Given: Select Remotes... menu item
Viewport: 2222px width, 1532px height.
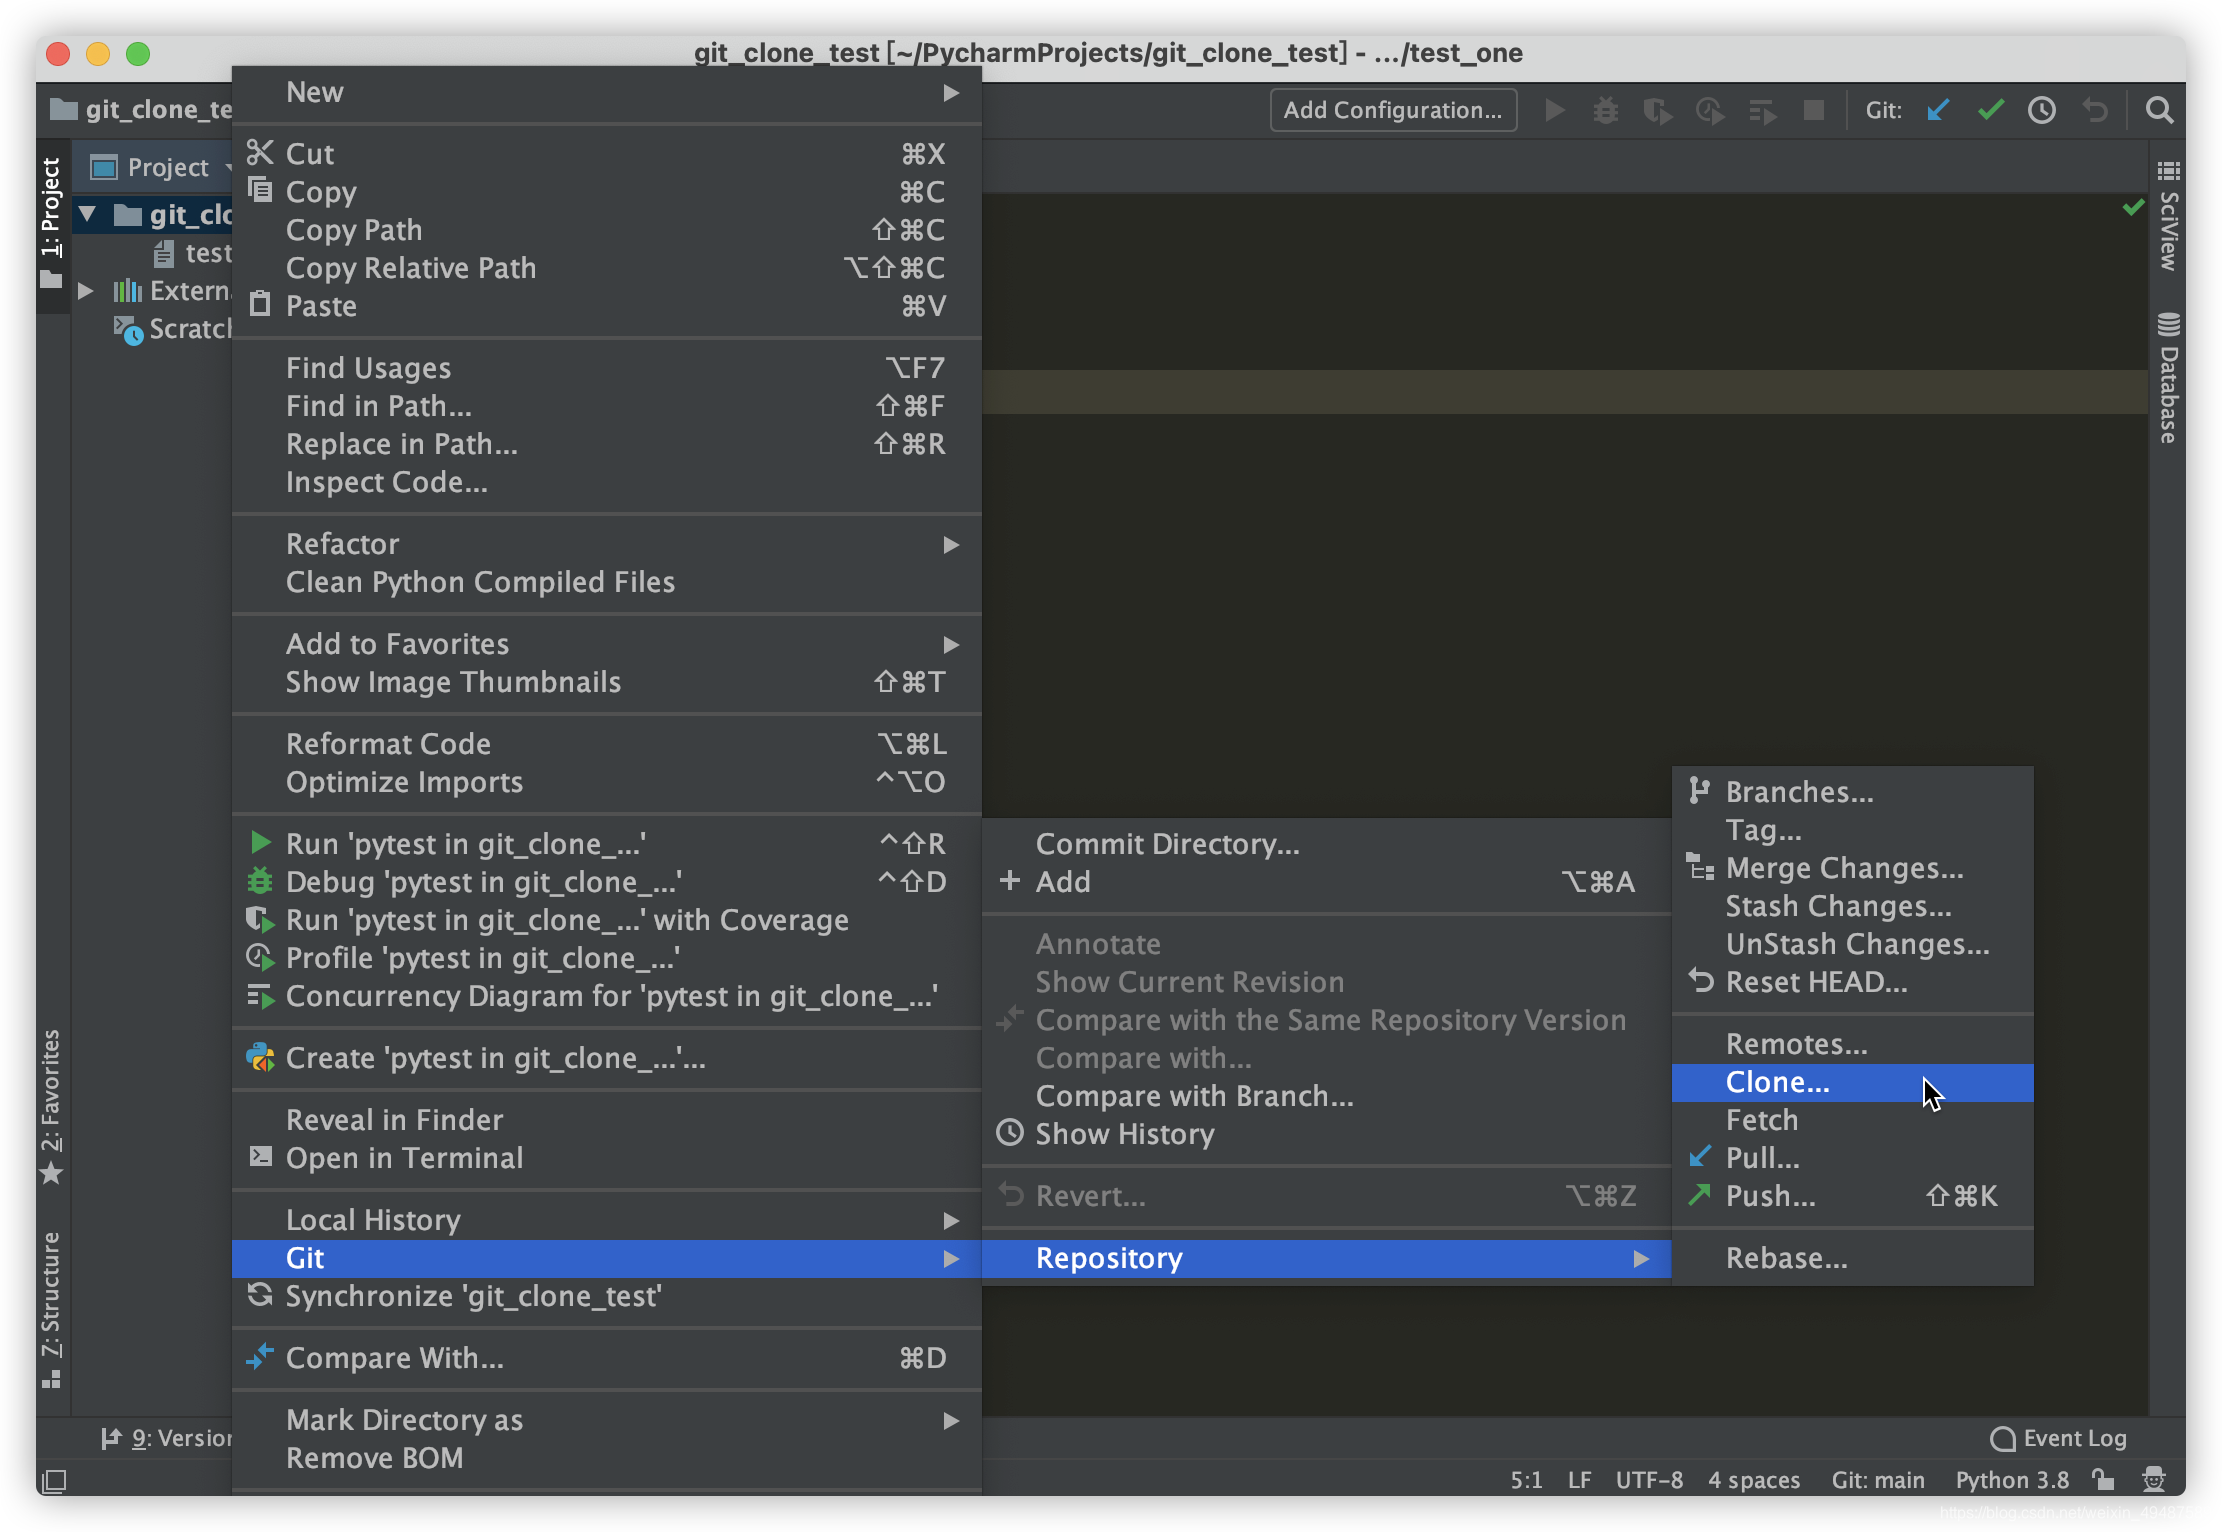Looking at the screenshot, I should 1852,1044.
